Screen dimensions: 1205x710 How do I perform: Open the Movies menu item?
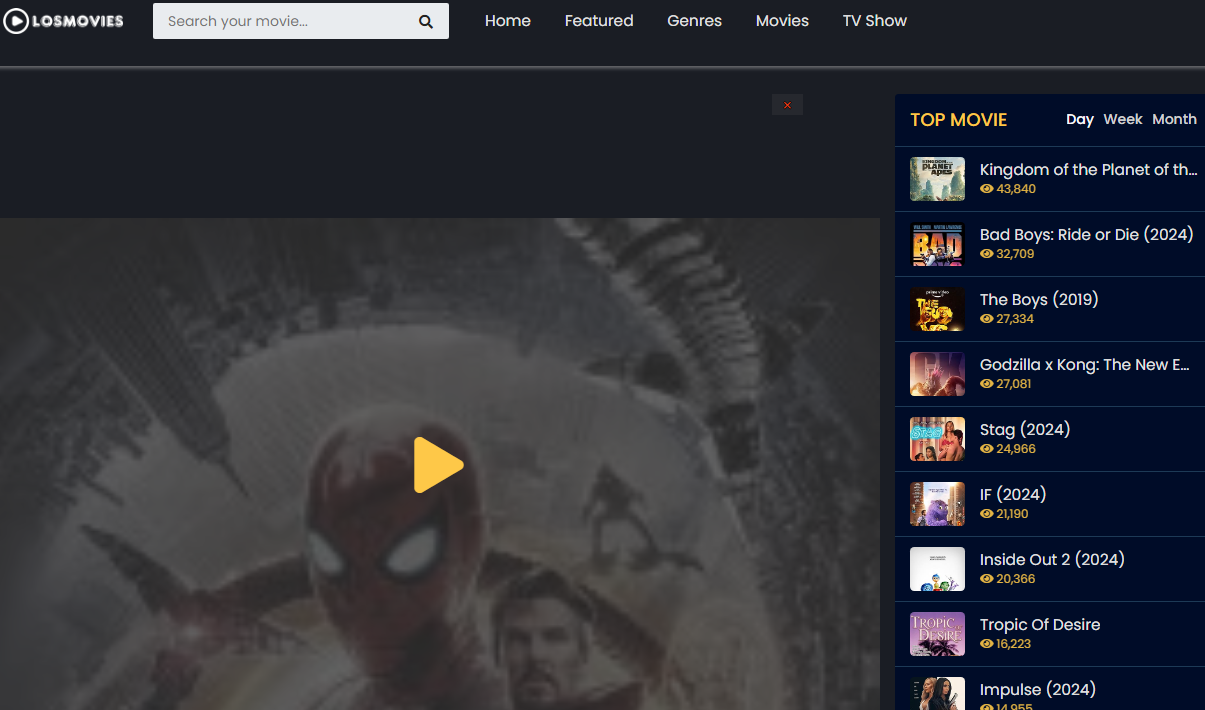coord(782,20)
